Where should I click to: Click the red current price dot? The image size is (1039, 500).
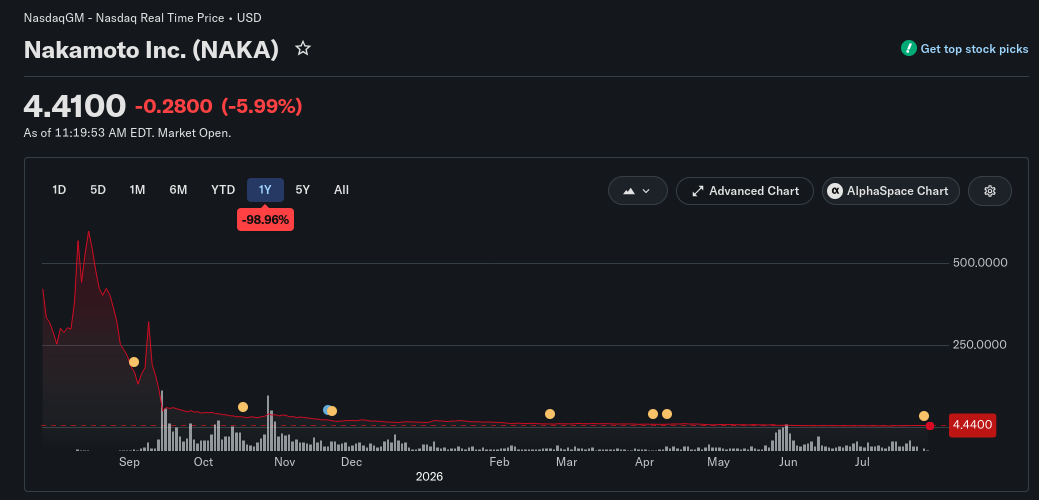coord(930,426)
